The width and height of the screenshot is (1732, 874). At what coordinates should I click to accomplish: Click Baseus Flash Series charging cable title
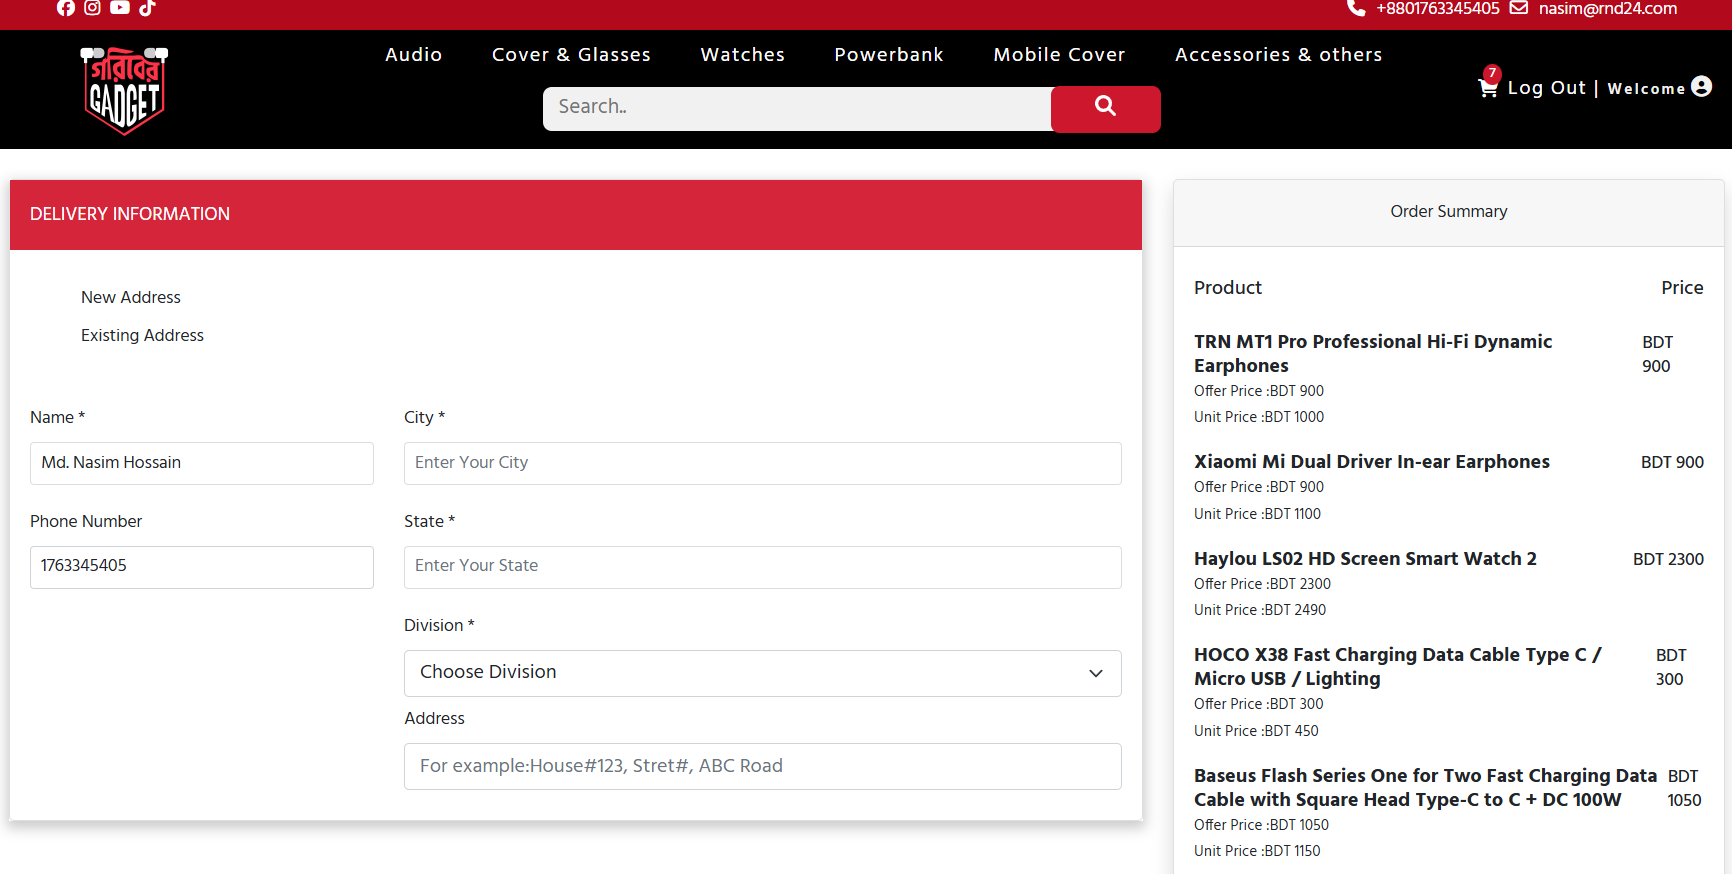tap(1425, 788)
